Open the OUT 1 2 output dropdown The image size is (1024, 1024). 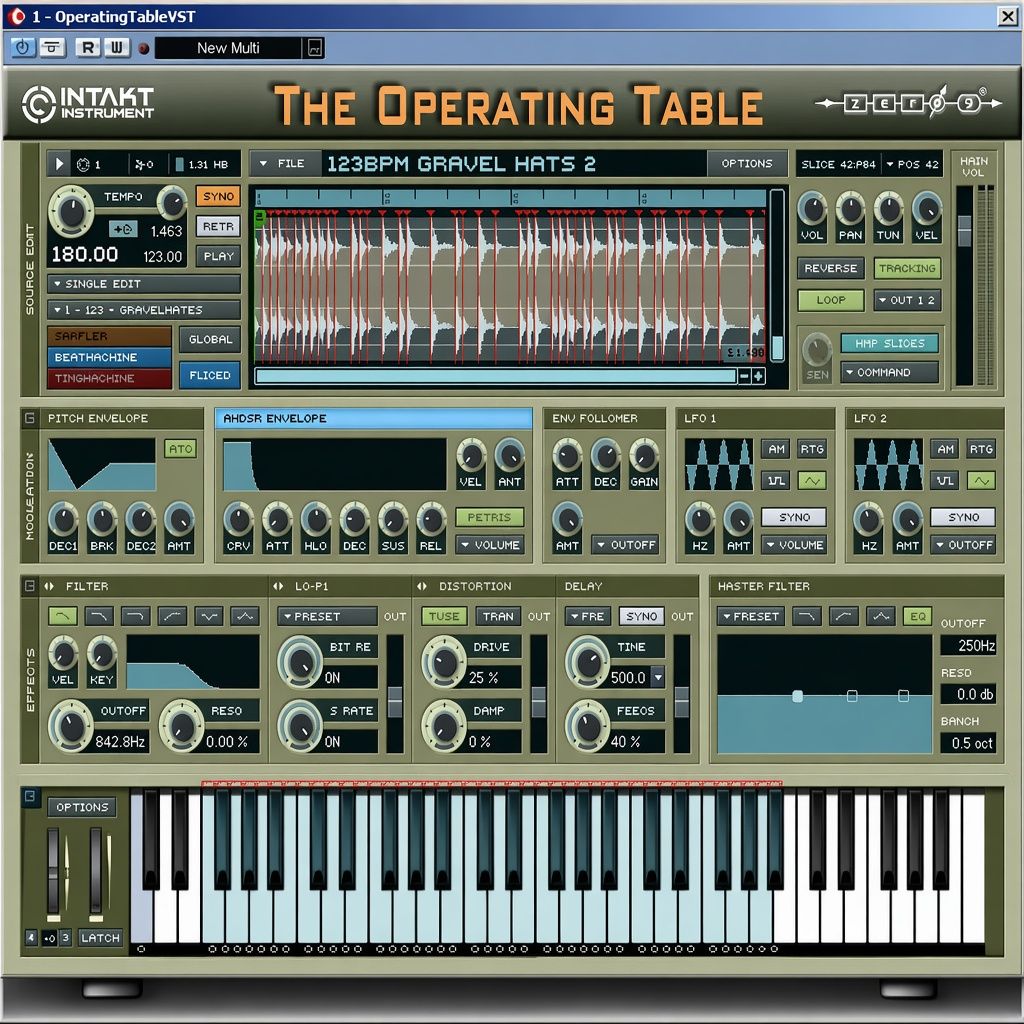click(907, 300)
